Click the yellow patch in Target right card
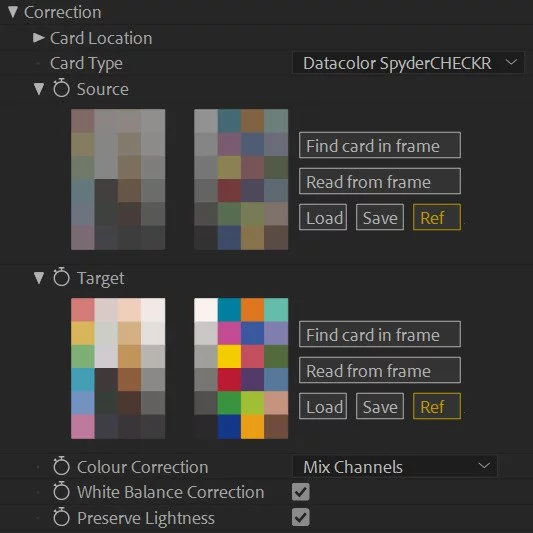The width and height of the screenshot is (533, 533). point(229,356)
